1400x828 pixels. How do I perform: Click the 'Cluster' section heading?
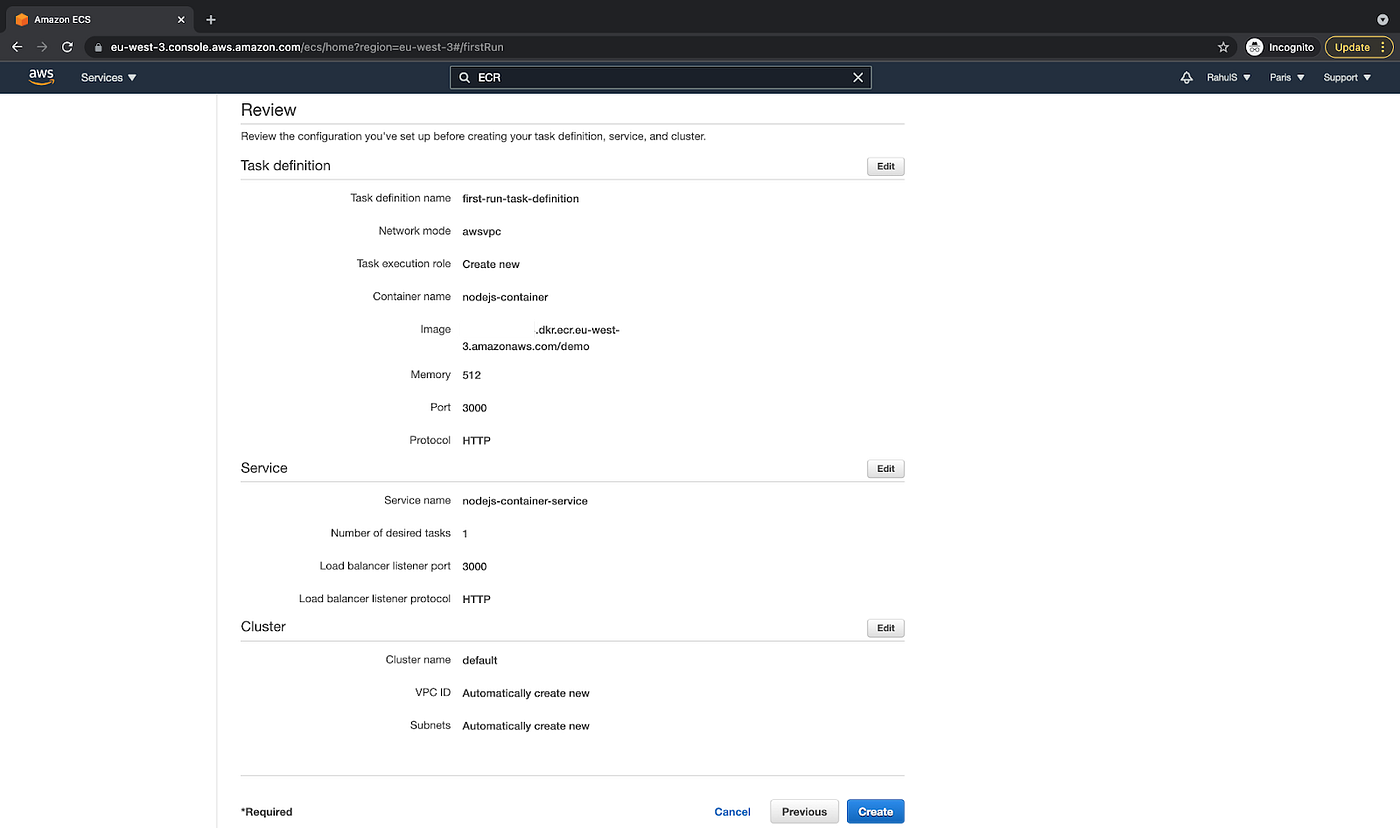point(263,627)
